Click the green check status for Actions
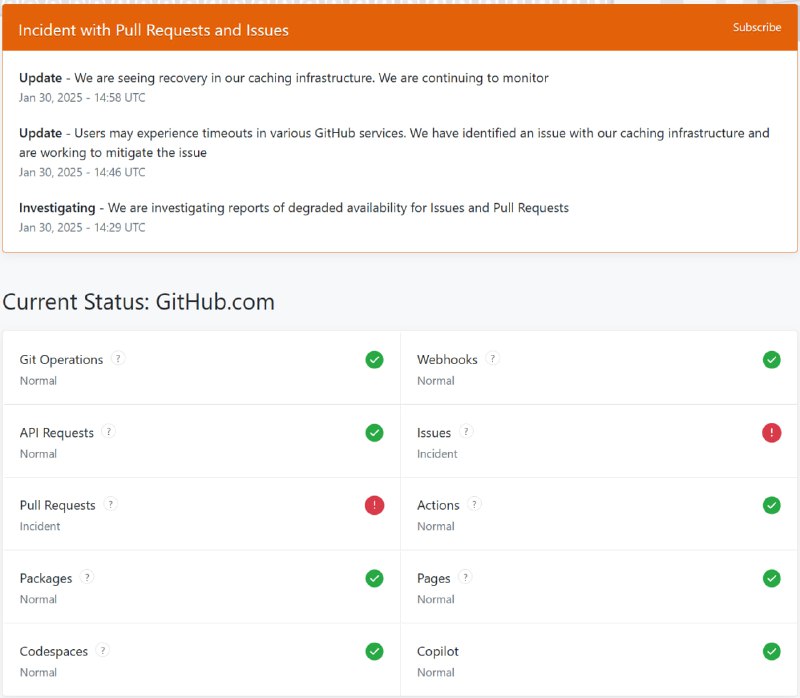 click(x=771, y=505)
